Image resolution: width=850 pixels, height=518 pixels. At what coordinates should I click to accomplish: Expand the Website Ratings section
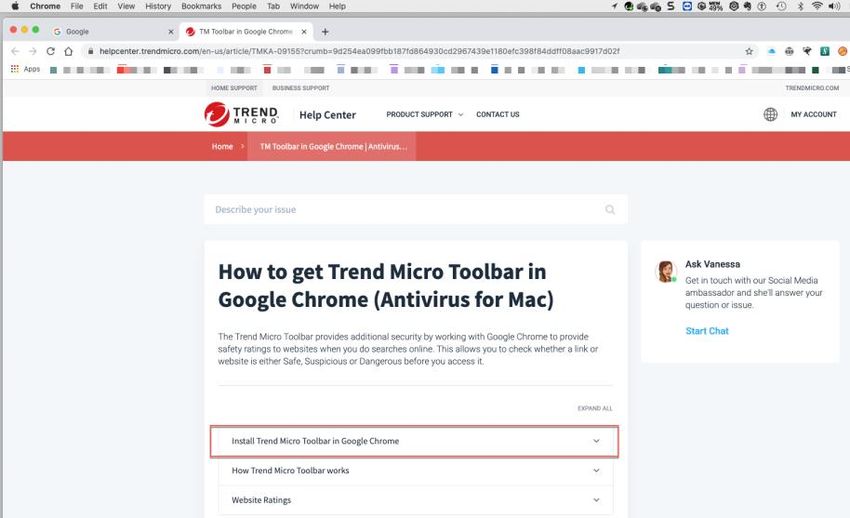pos(416,500)
